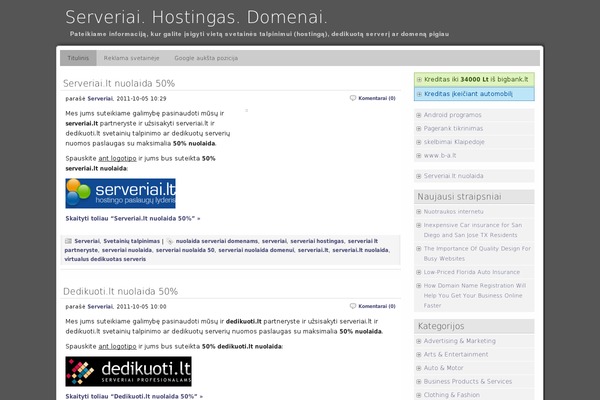The image size is (600, 400).
Task: Click plus icon beside Nuotraukos internetu
Action: pyautogui.click(x=419, y=212)
